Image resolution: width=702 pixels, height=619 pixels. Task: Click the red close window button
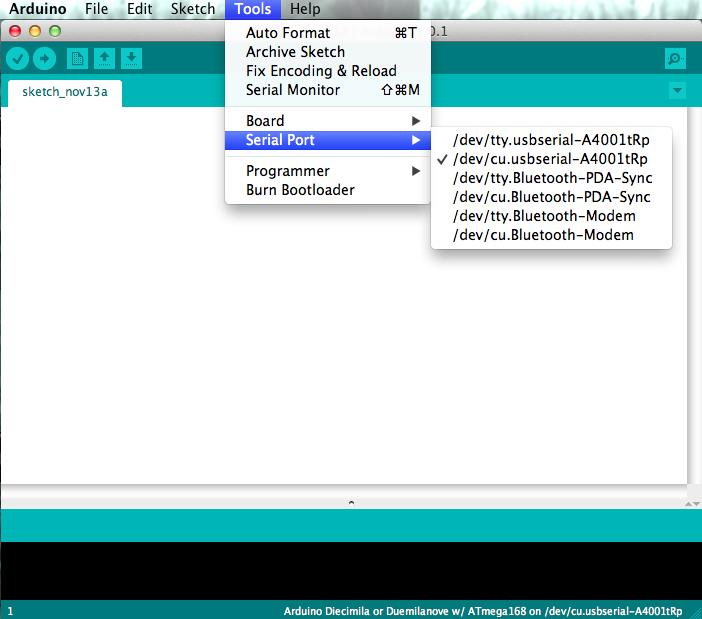click(15, 31)
